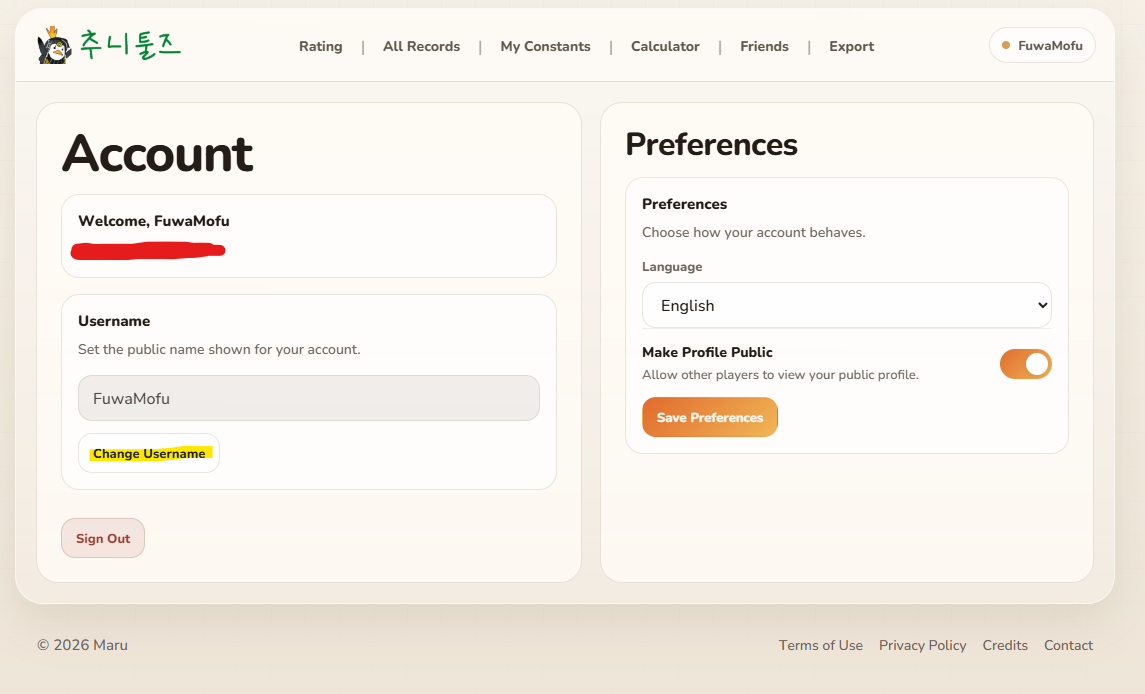The width and height of the screenshot is (1145, 694).
Task: Open the Credits link in footer
Action: click(x=1005, y=645)
